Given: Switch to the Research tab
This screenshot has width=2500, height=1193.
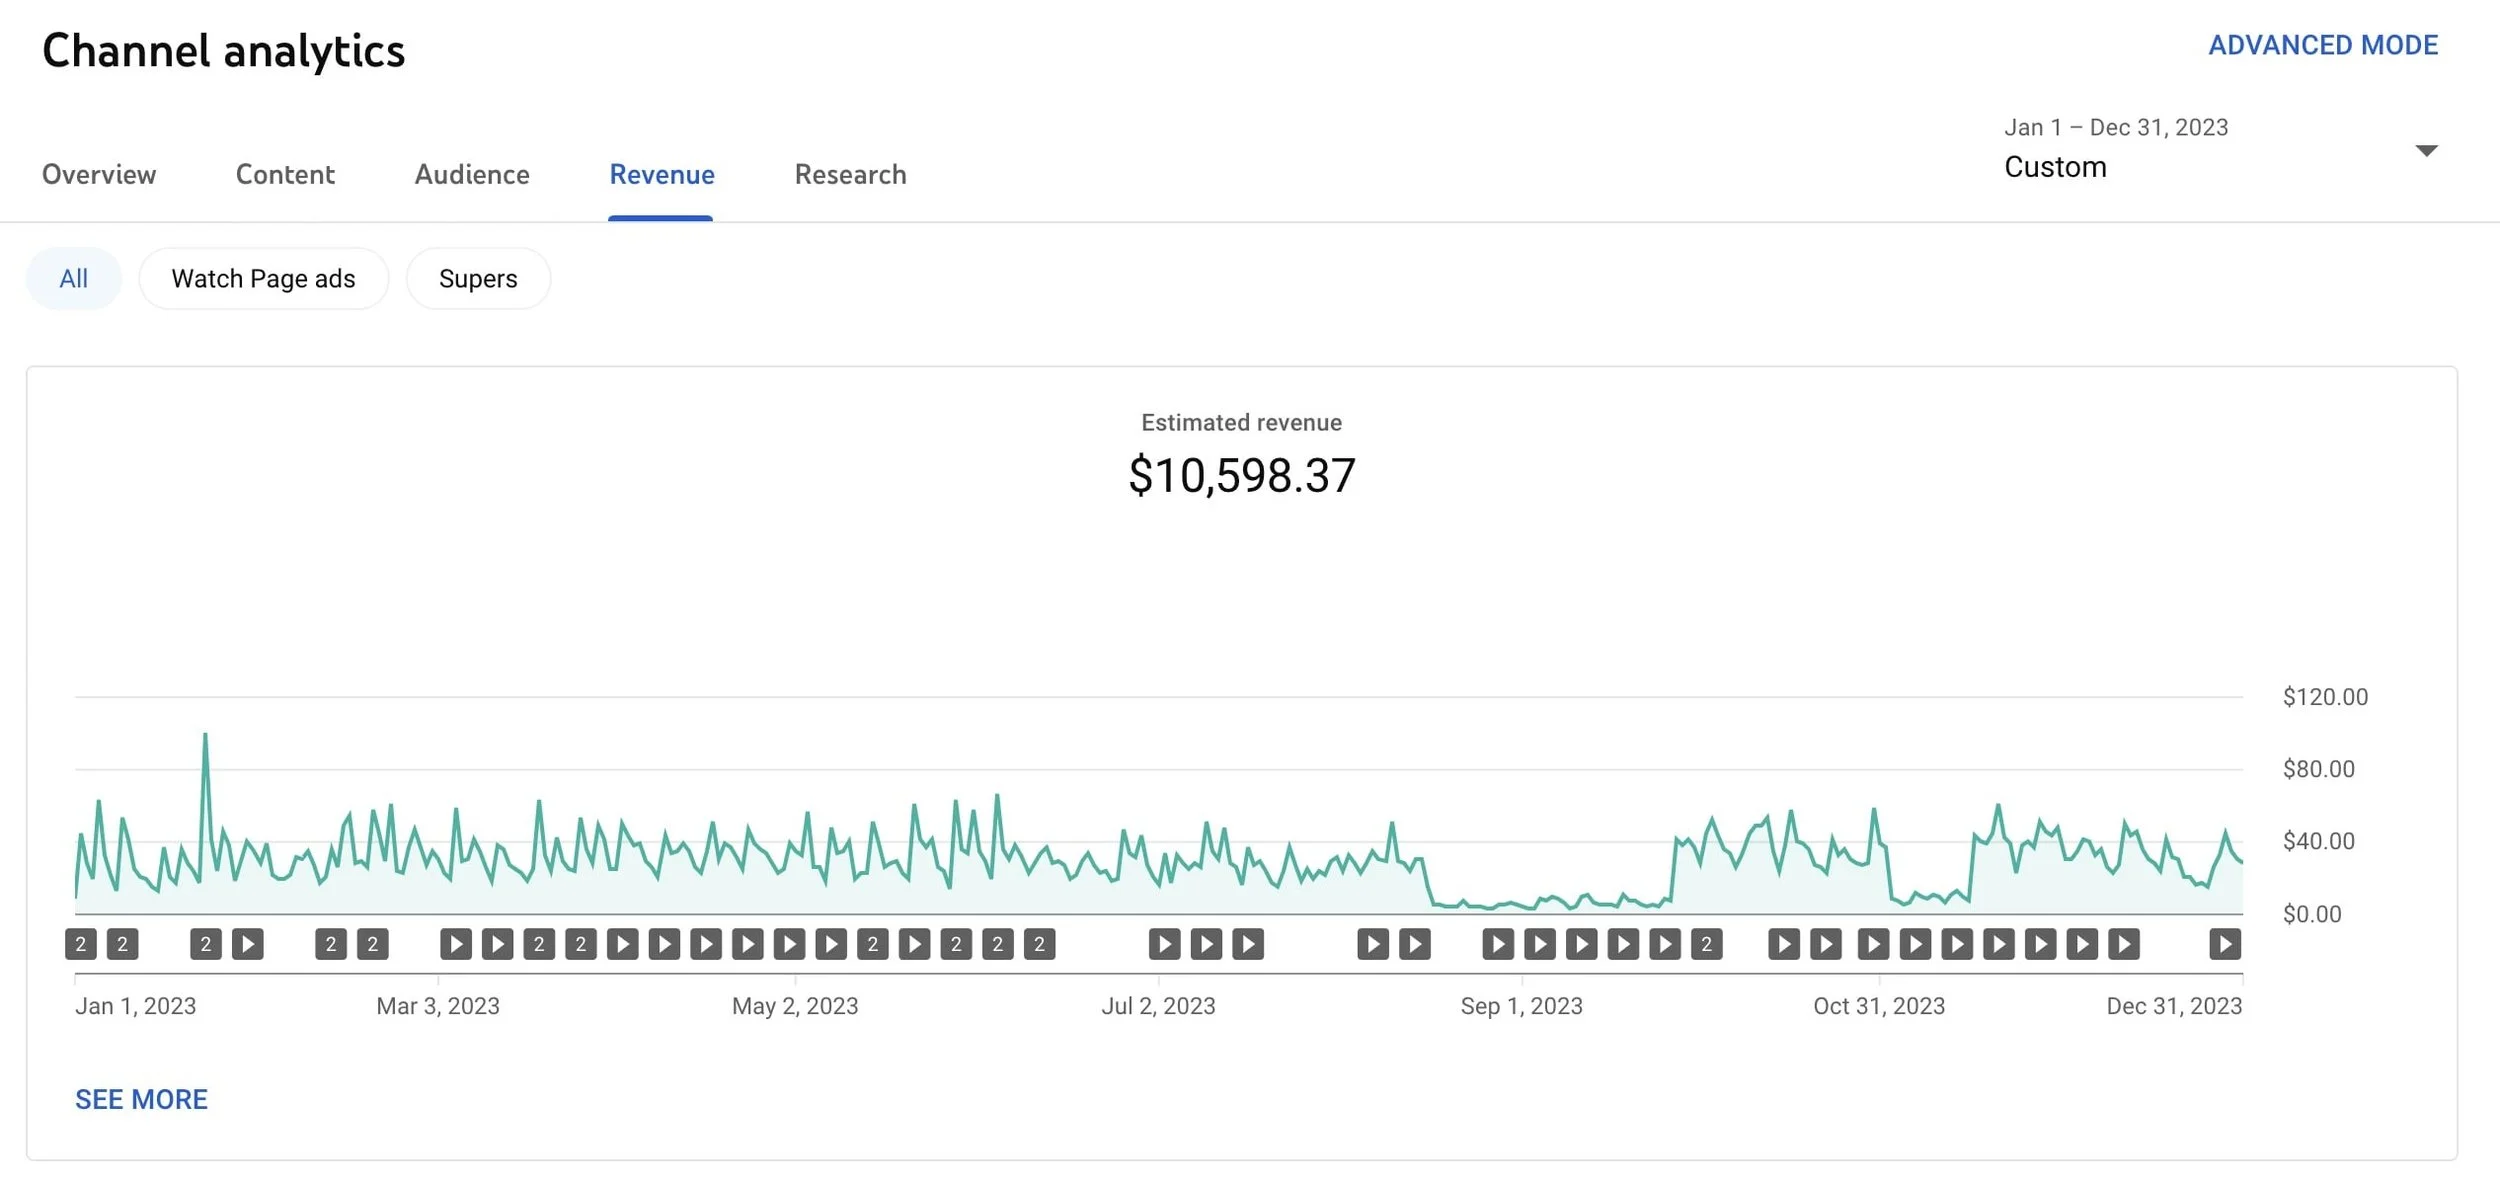Looking at the screenshot, I should 850,174.
